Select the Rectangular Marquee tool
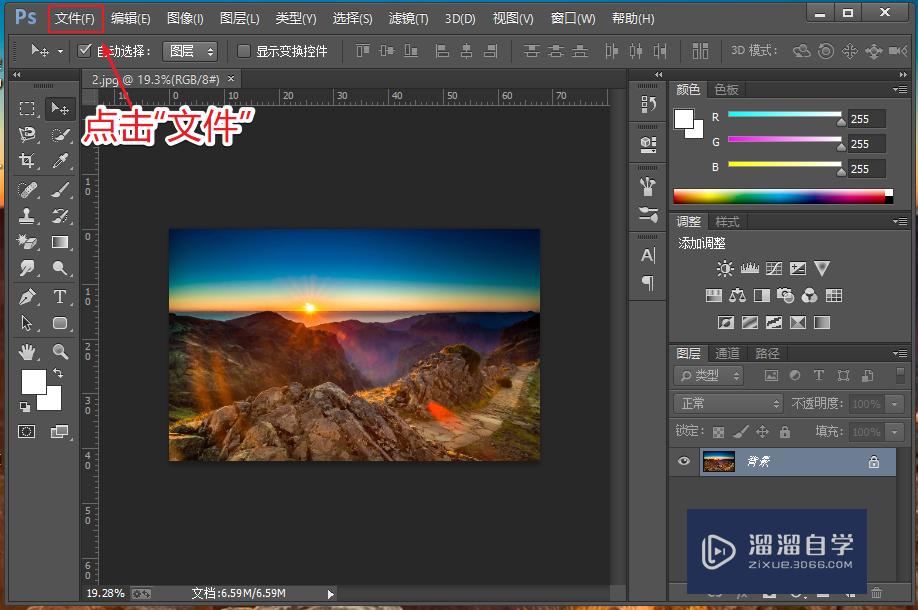 (x=28, y=108)
